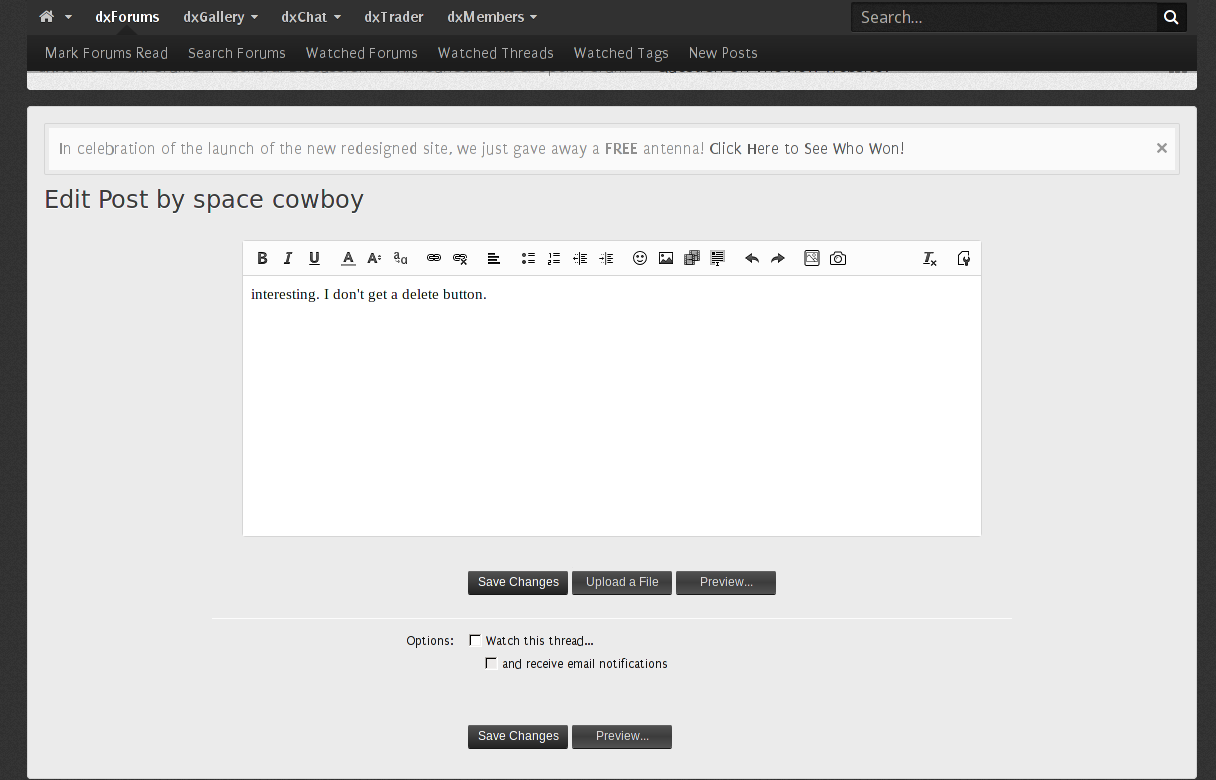This screenshot has width=1216, height=780.
Task: Enable Watch this thread checkbox
Action: 475,641
